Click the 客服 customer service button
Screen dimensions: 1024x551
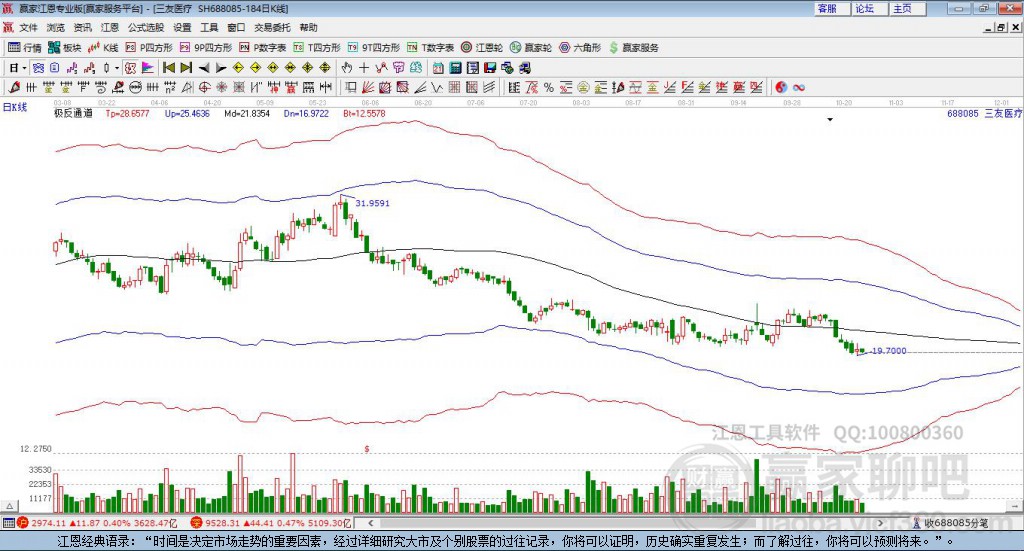(831, 8)
